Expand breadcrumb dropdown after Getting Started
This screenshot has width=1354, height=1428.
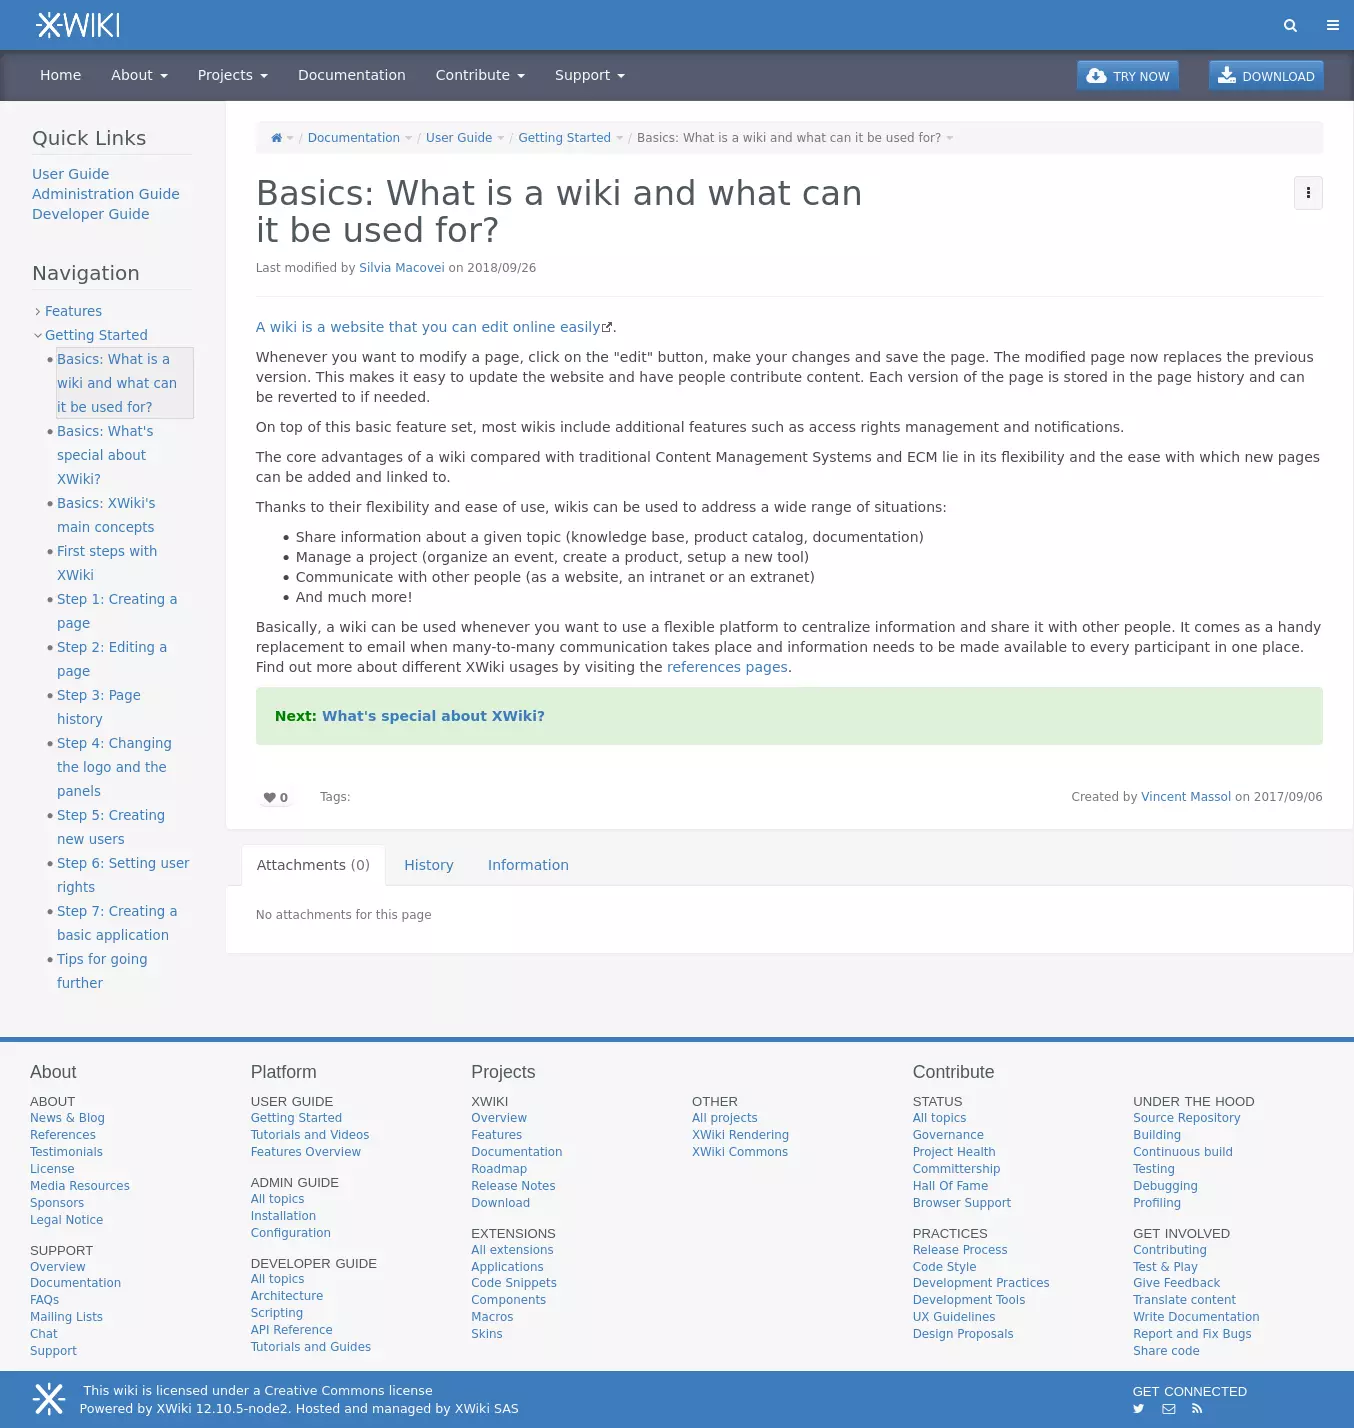tap(619, 138)
